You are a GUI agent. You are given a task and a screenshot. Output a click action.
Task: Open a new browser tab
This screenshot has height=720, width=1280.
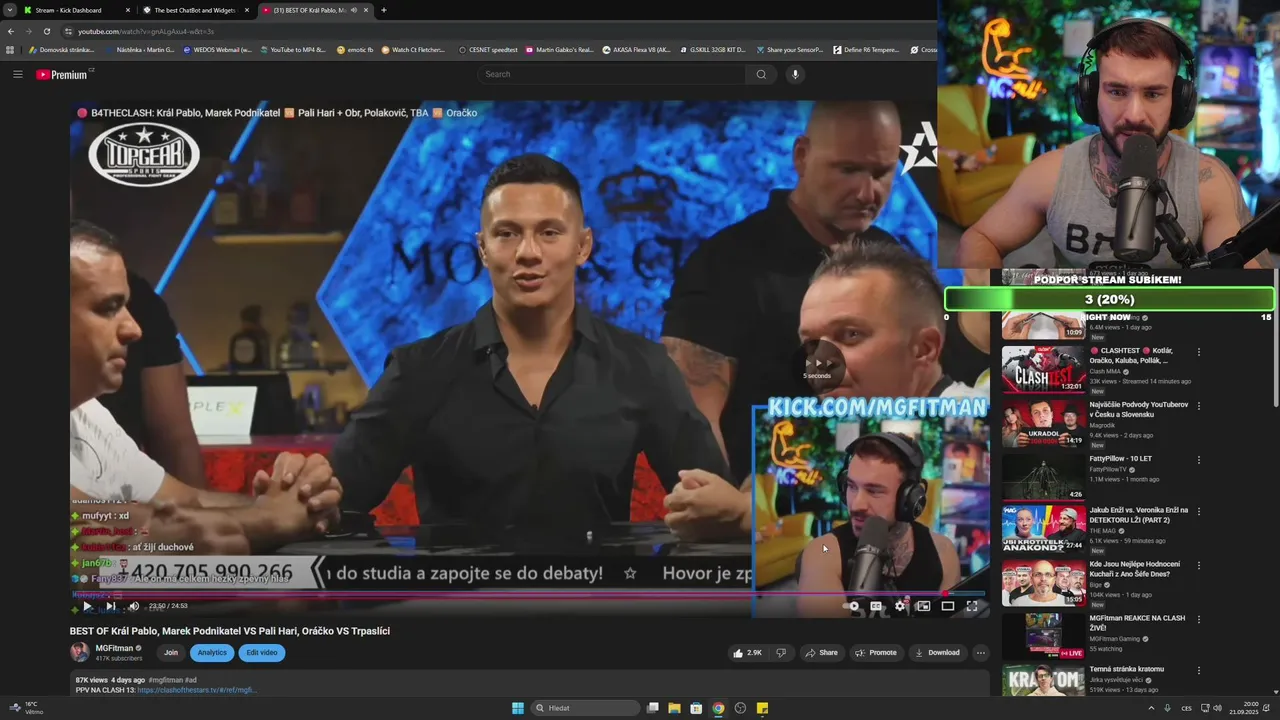coord(384,10)
